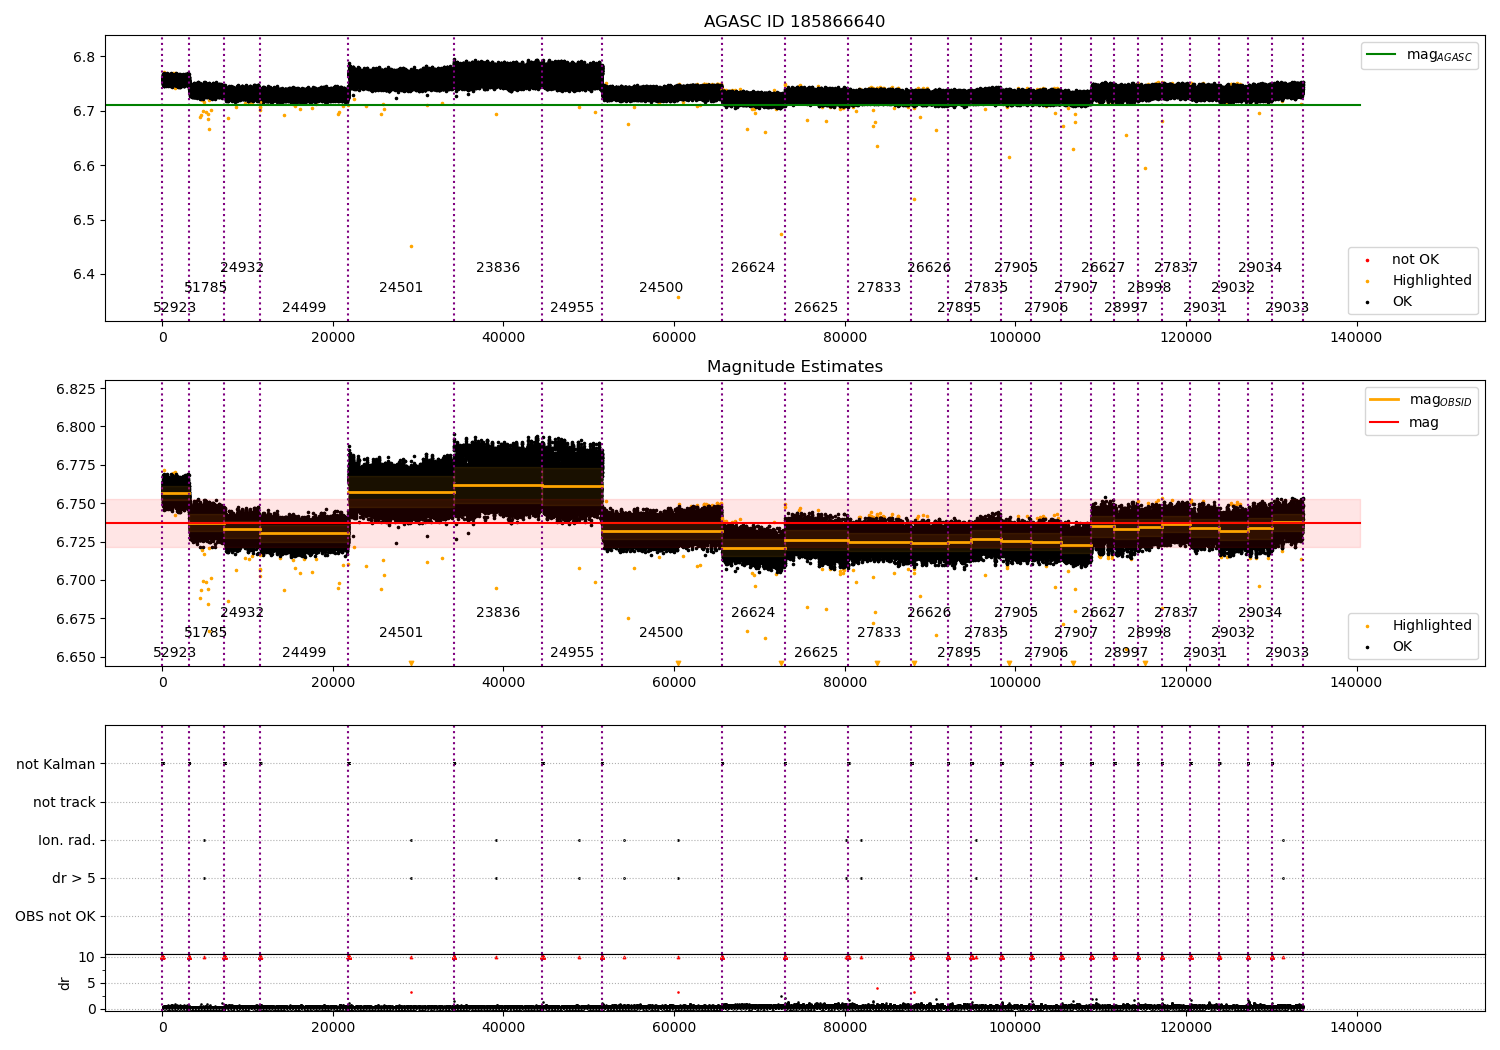Click "not OK" in the top plot legend

coord(1415,260)
